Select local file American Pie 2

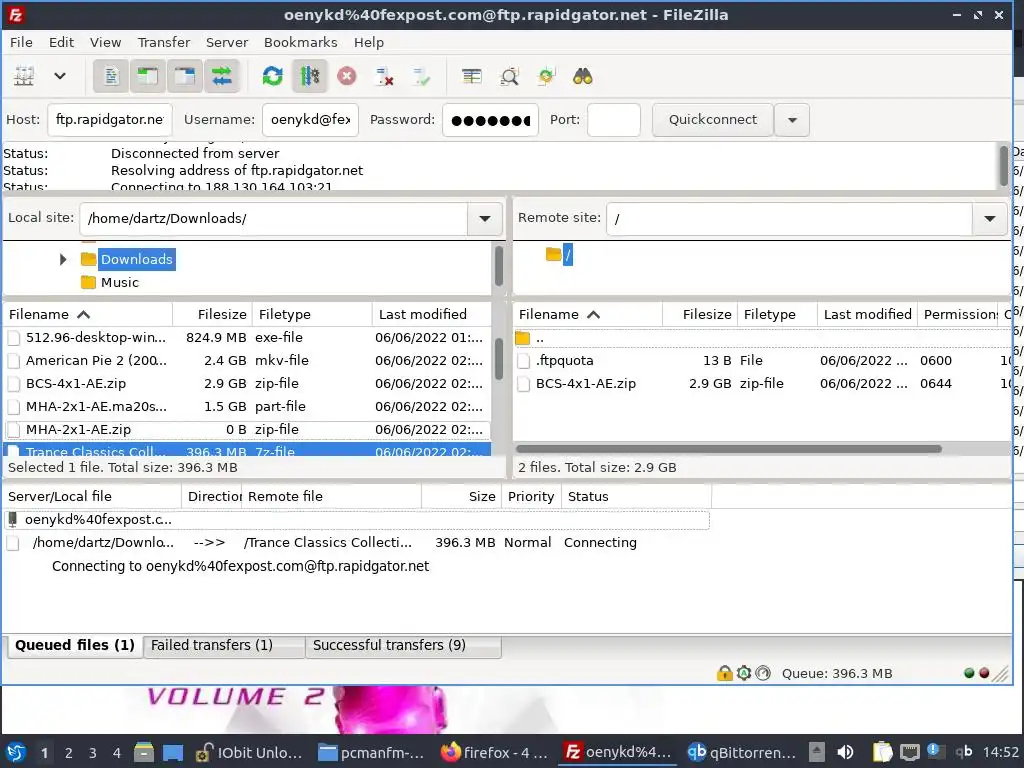point(246,360)
